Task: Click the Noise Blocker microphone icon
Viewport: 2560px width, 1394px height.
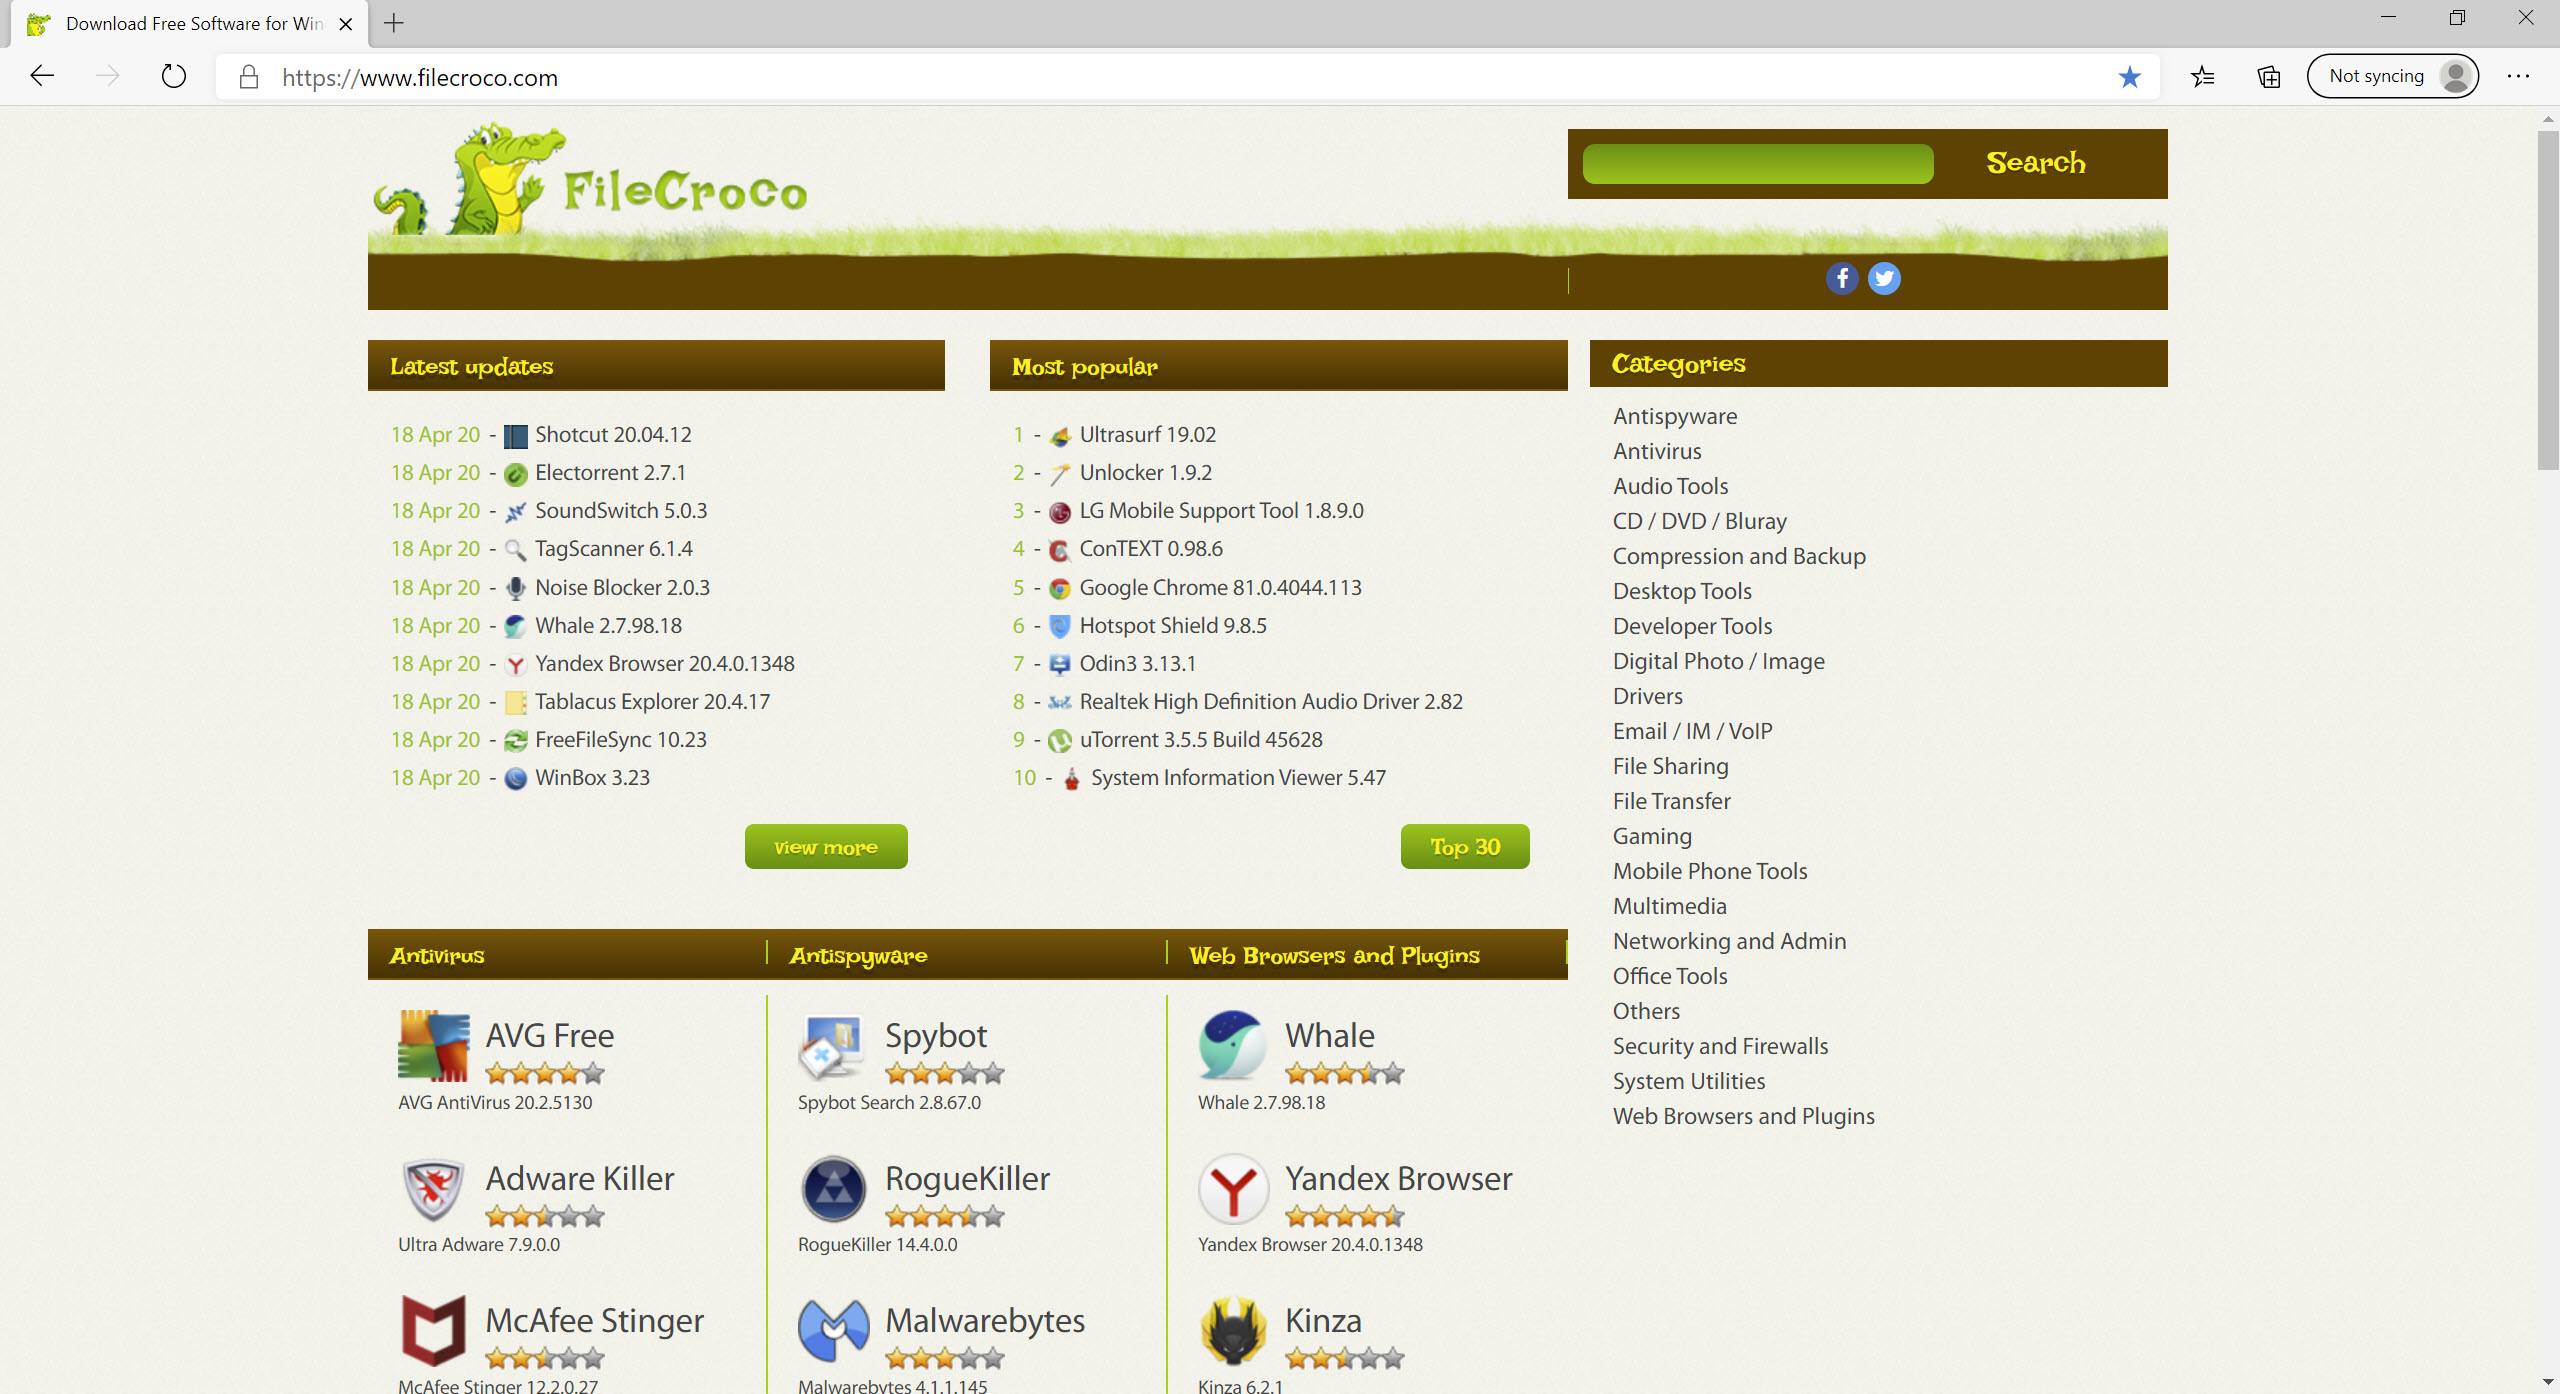Action: coord(515,588)
